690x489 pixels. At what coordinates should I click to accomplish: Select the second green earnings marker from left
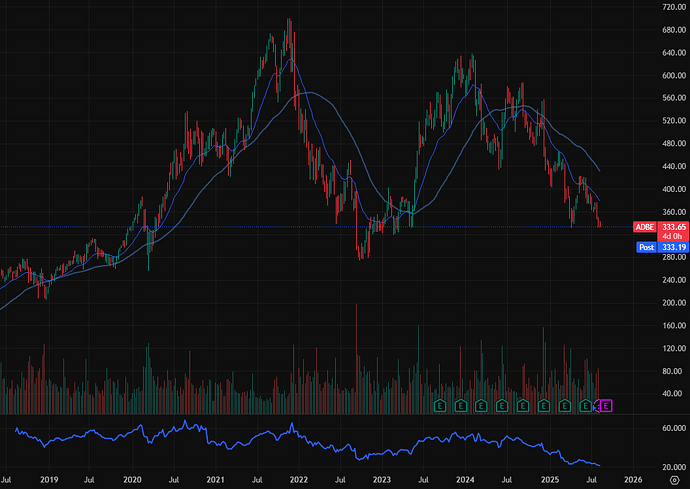coord(461,405)
